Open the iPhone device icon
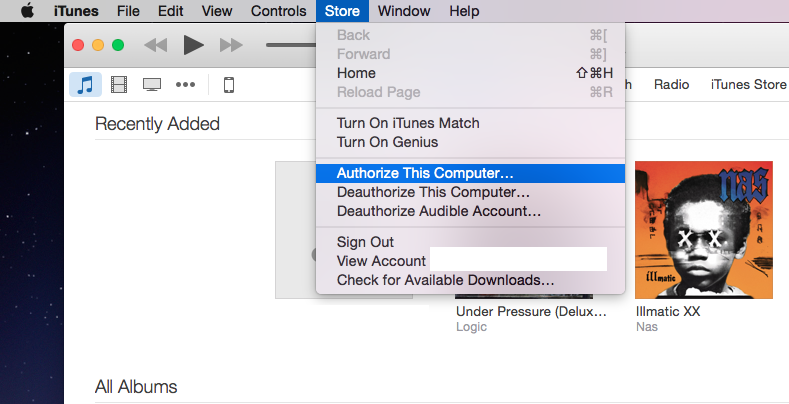Viewport: 789px width, 404px height. [228, 85]
